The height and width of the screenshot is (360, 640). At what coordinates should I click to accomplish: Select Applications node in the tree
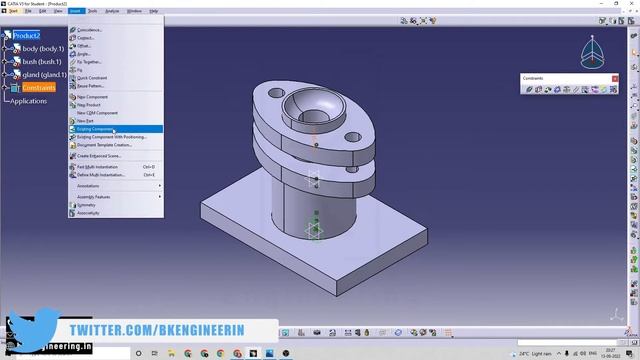click(28, 101)
